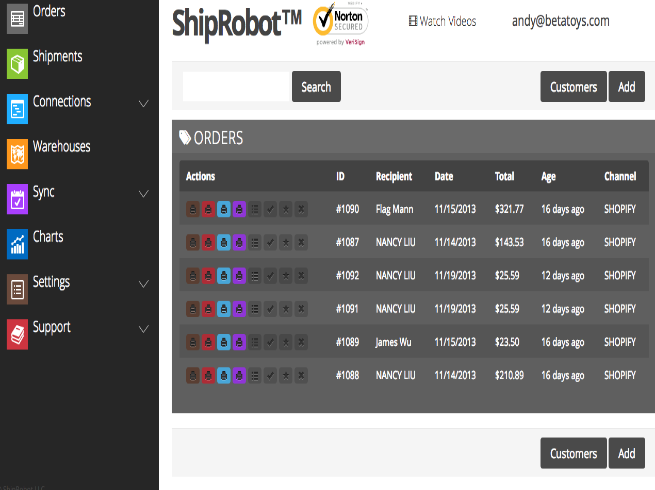This screenshot has width=655, height=490.
Task: Expand the Connections submenu chevron
Action: click(143, 103)
